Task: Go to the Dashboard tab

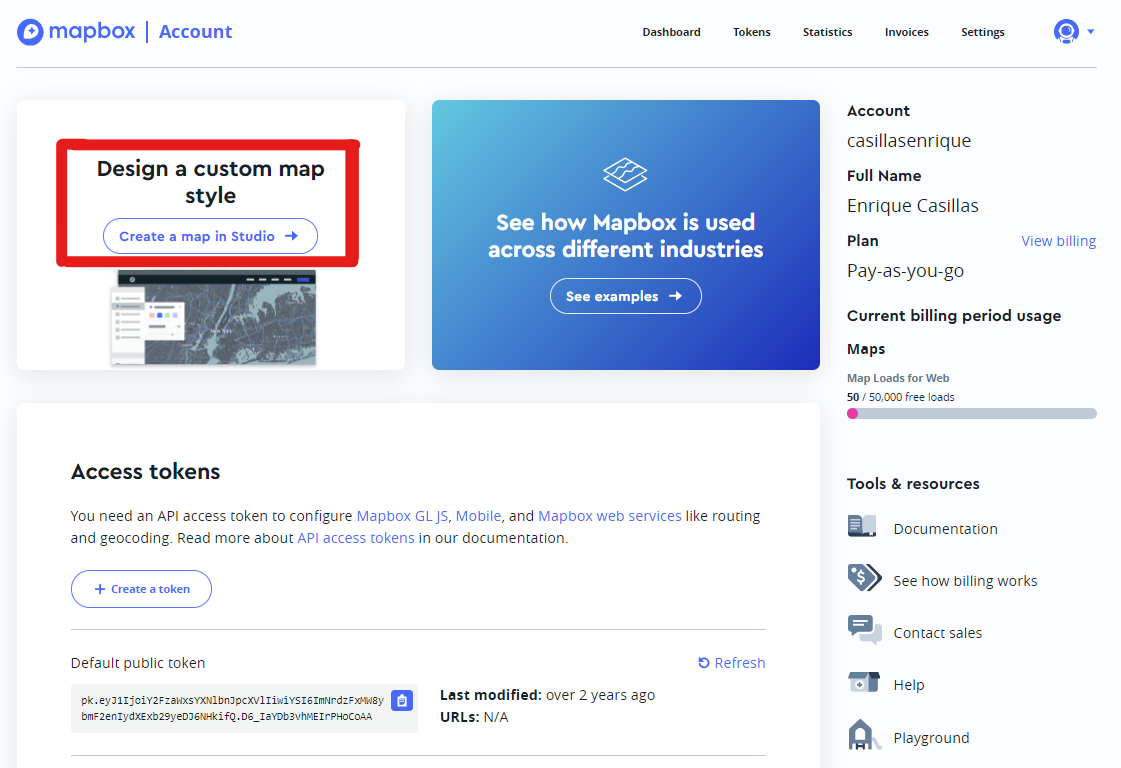Action: pyautogui.click(x=671, y=32)
